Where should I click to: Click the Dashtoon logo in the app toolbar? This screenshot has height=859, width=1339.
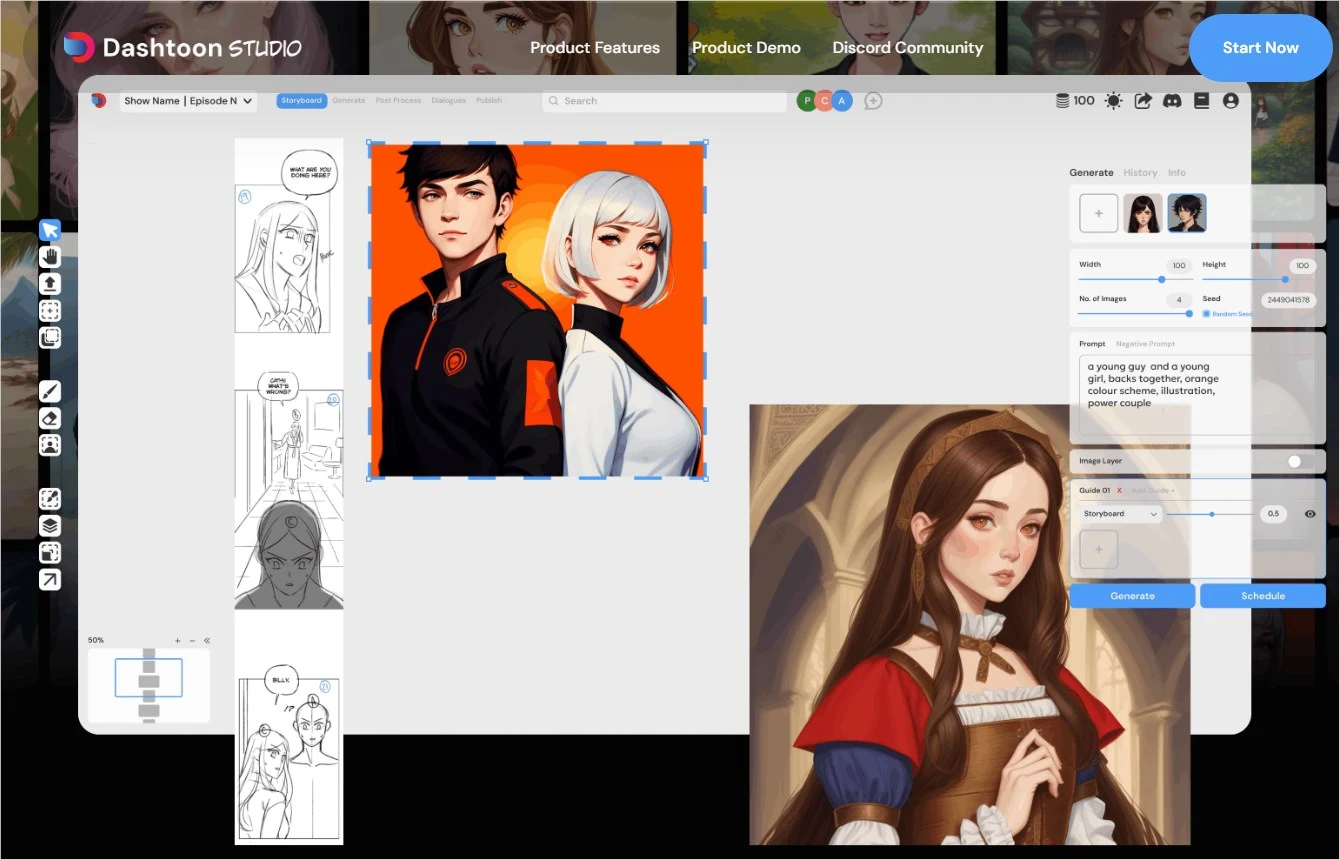(x=98, y=100)
